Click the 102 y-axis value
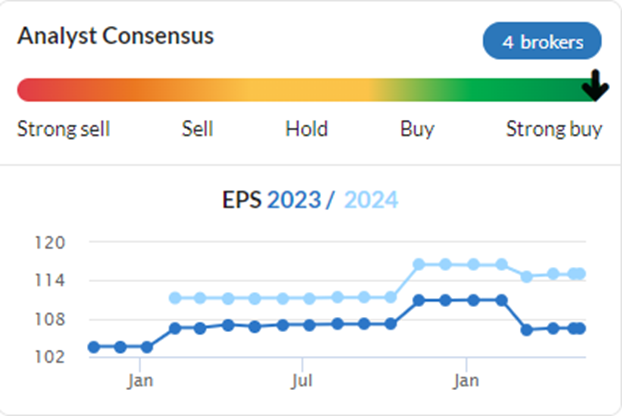The image size is (622, 416). click(x=50, y=357)
